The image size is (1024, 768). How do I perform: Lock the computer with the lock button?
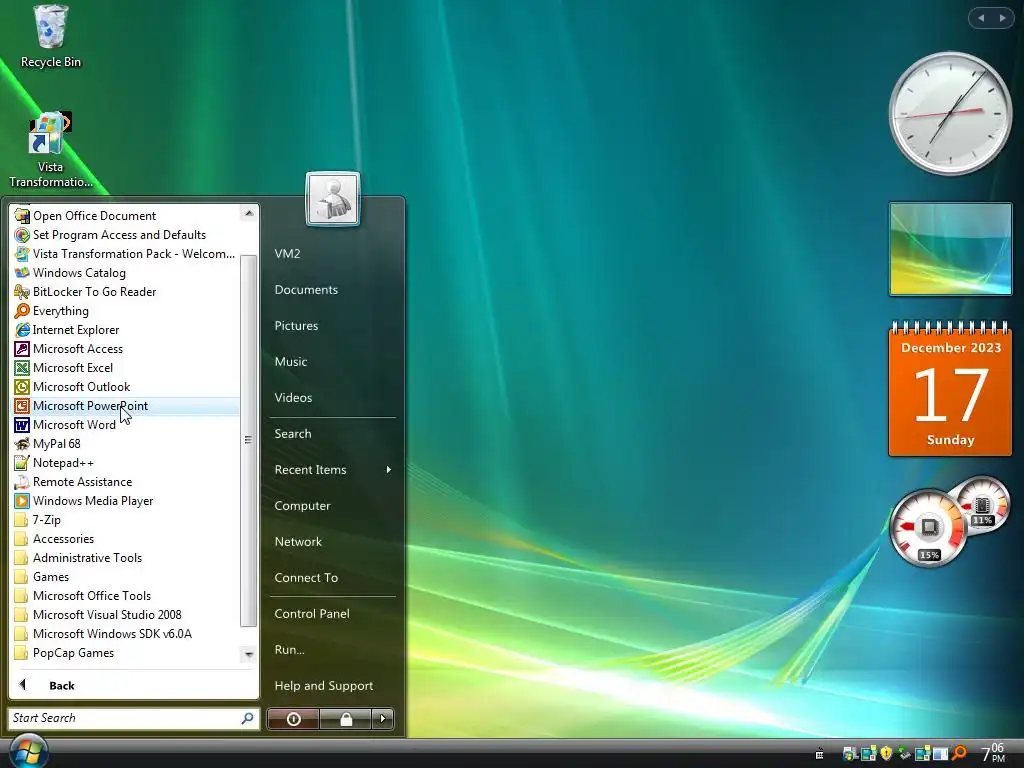click(346, 719)
